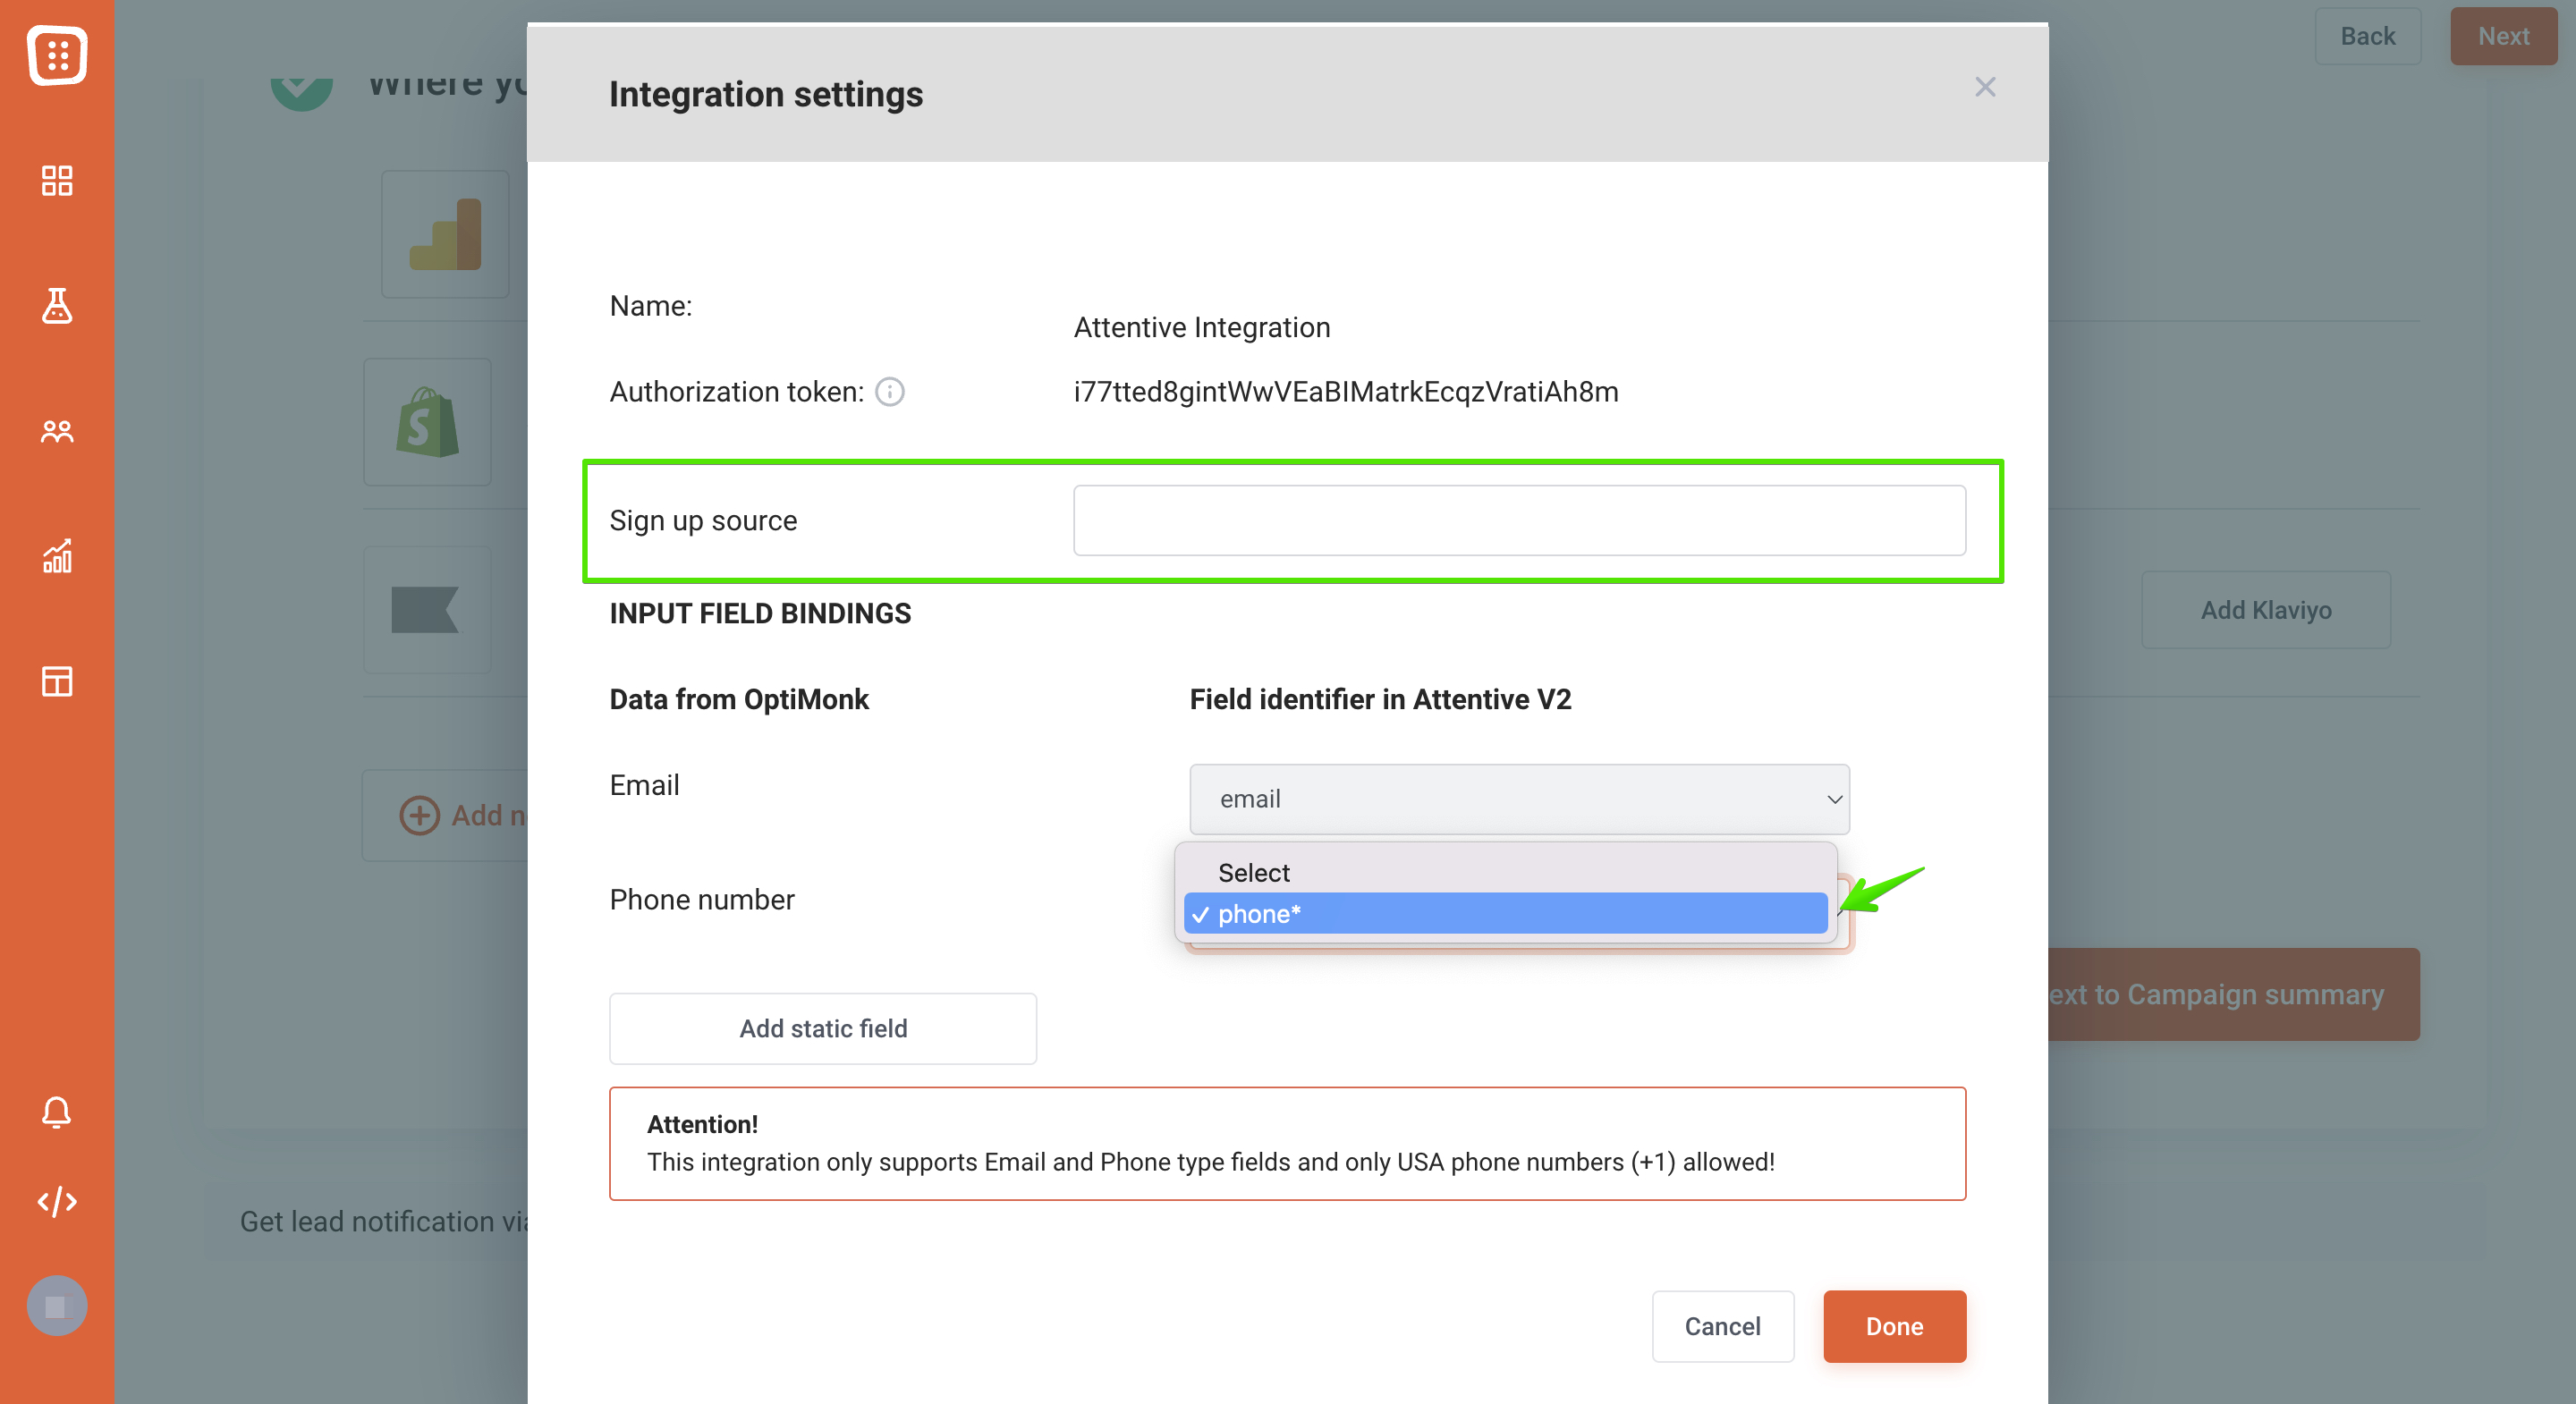The height and width of the screenshot is (1404, 2576).
Task: Click the Klaviyo flag integration icon
Action: coord(428,610)
